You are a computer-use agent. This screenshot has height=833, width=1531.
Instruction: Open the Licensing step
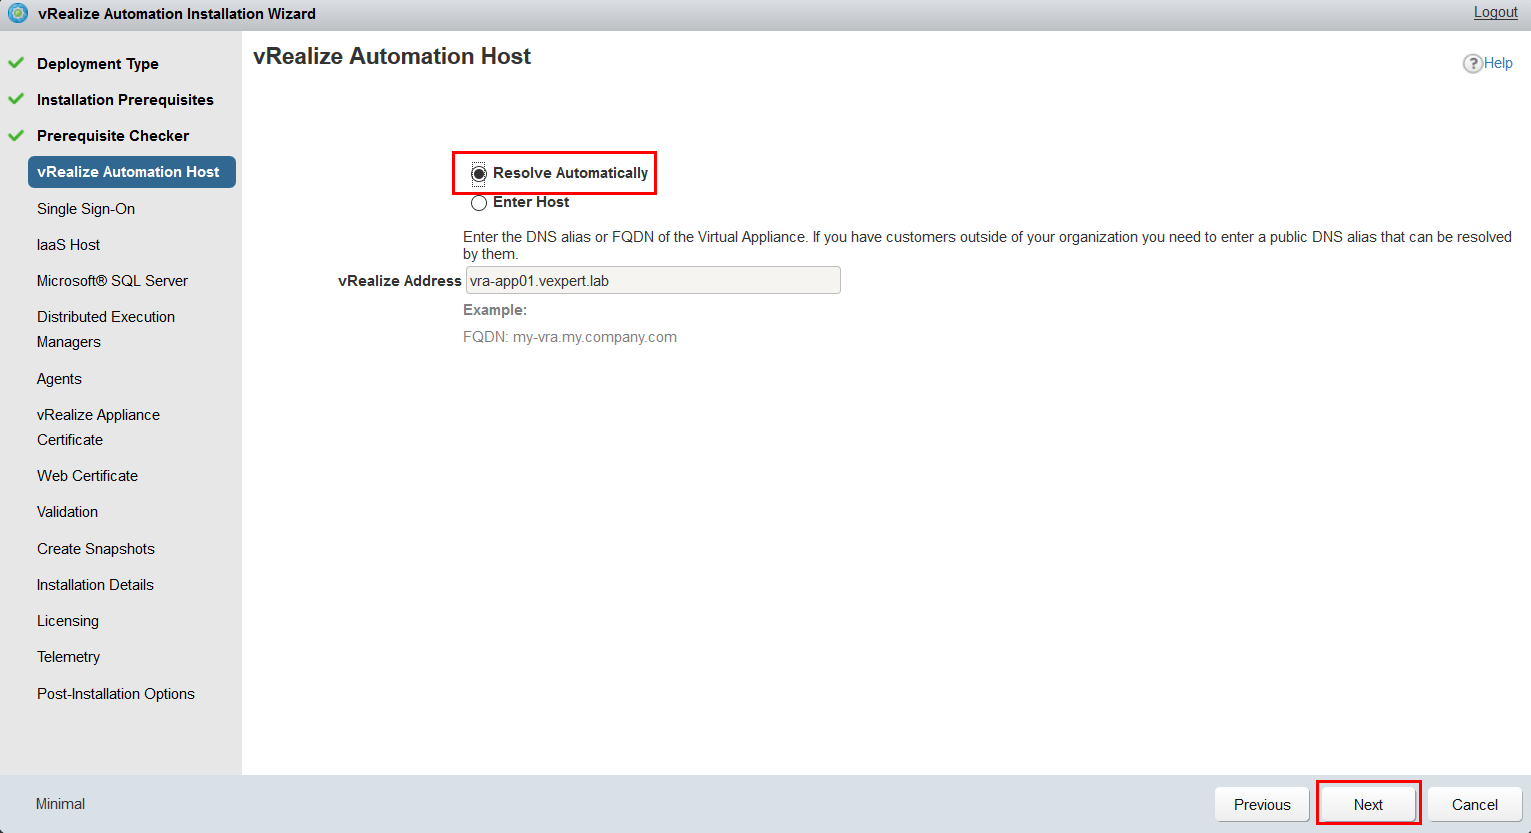tap(68, 621)
